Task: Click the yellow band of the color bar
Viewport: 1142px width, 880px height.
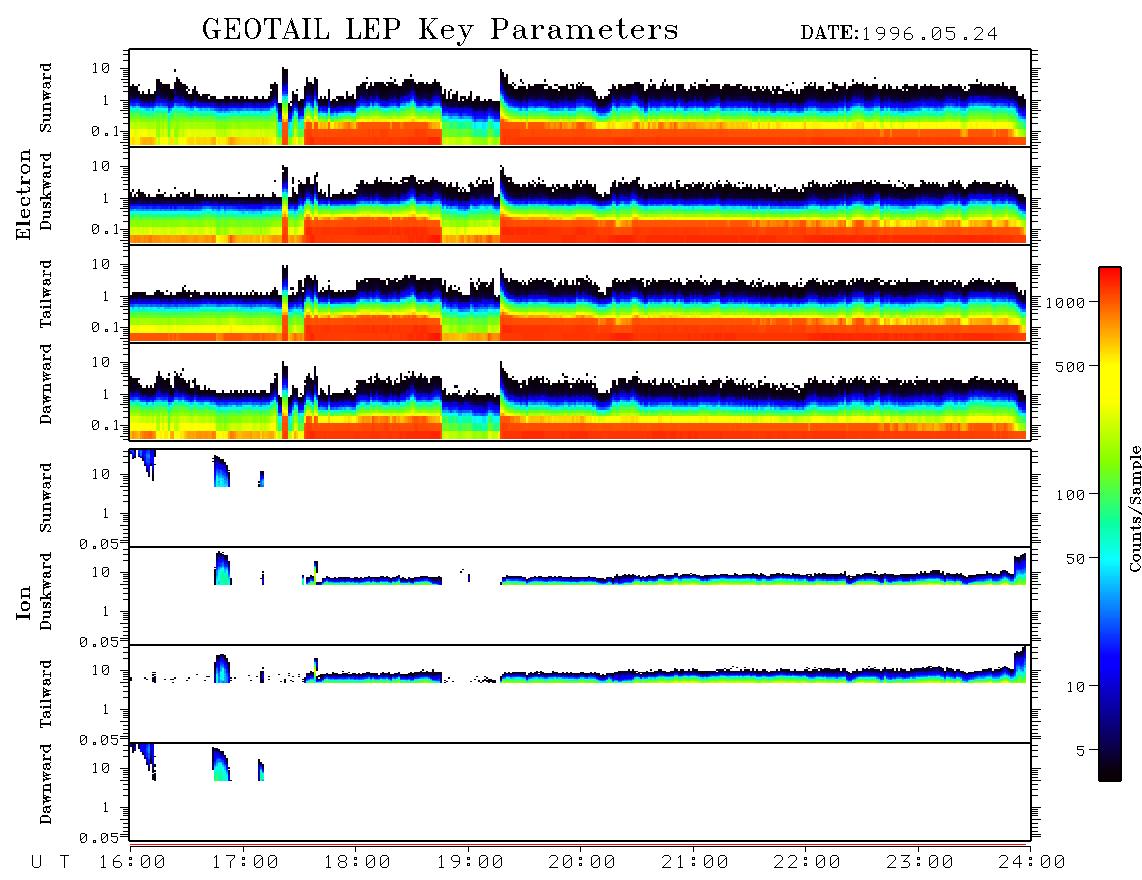Action: coord(1110,379)
